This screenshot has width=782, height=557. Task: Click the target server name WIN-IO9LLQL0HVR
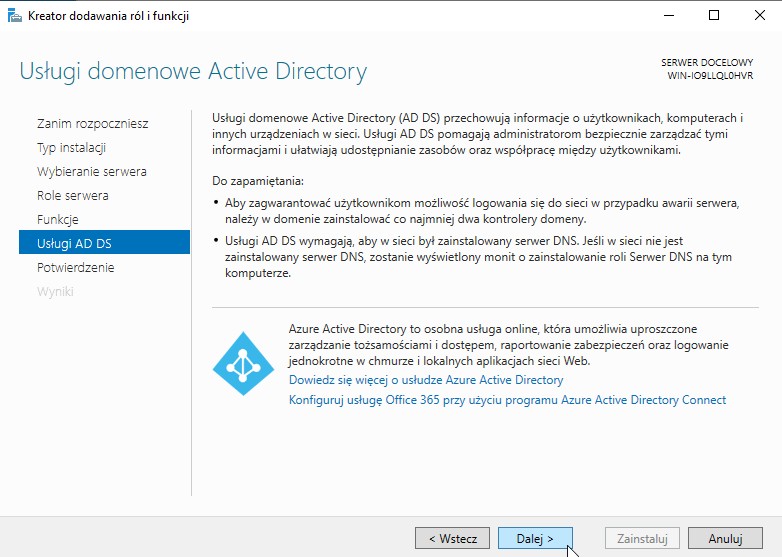(x=710, y=76)
